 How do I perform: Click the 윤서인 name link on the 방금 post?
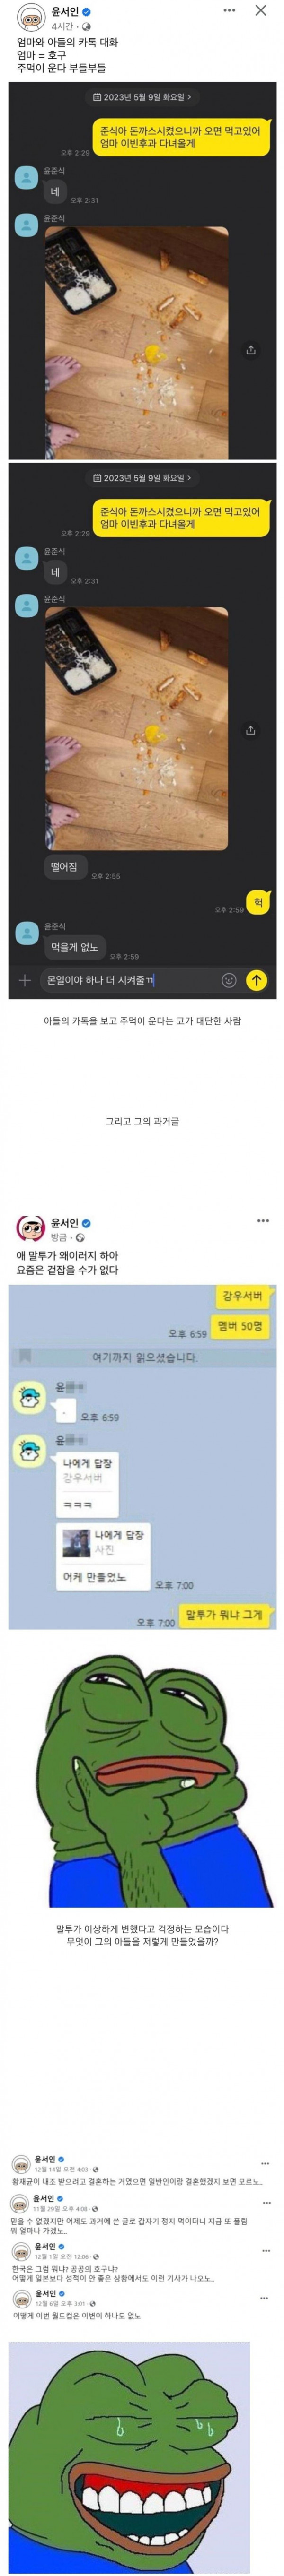[64, 1222]
